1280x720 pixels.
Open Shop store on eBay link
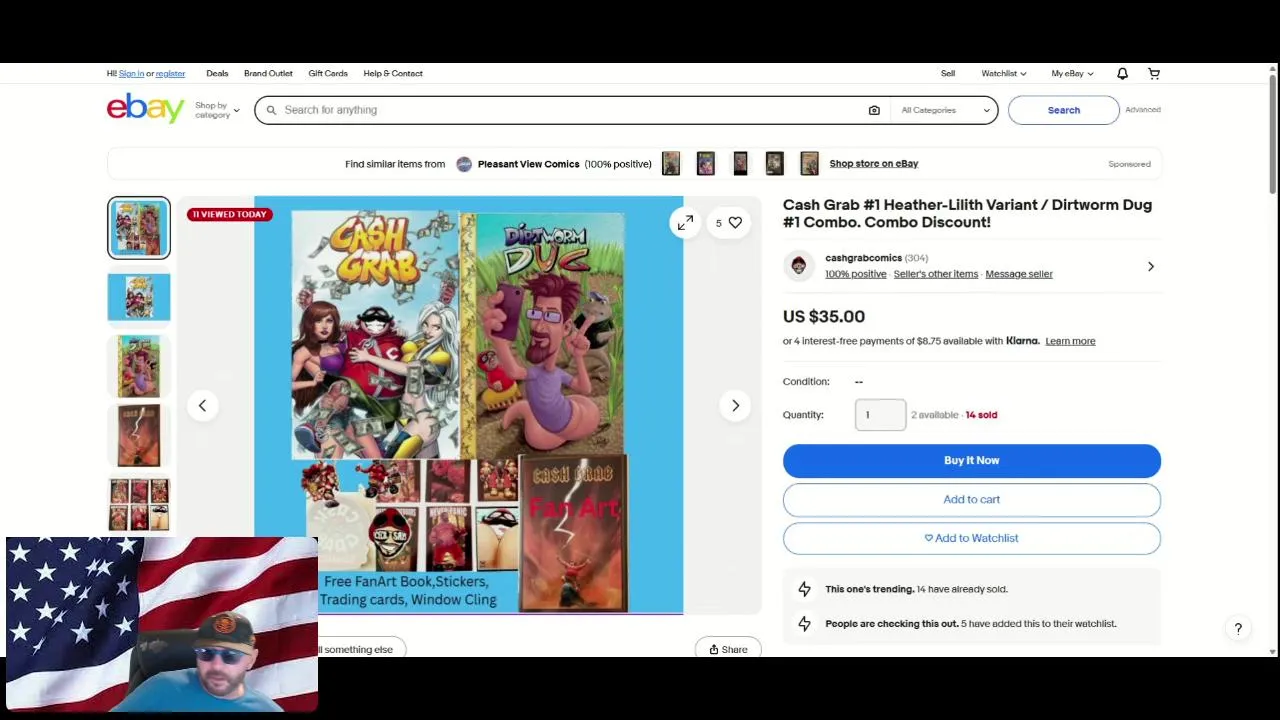[874, 164]
